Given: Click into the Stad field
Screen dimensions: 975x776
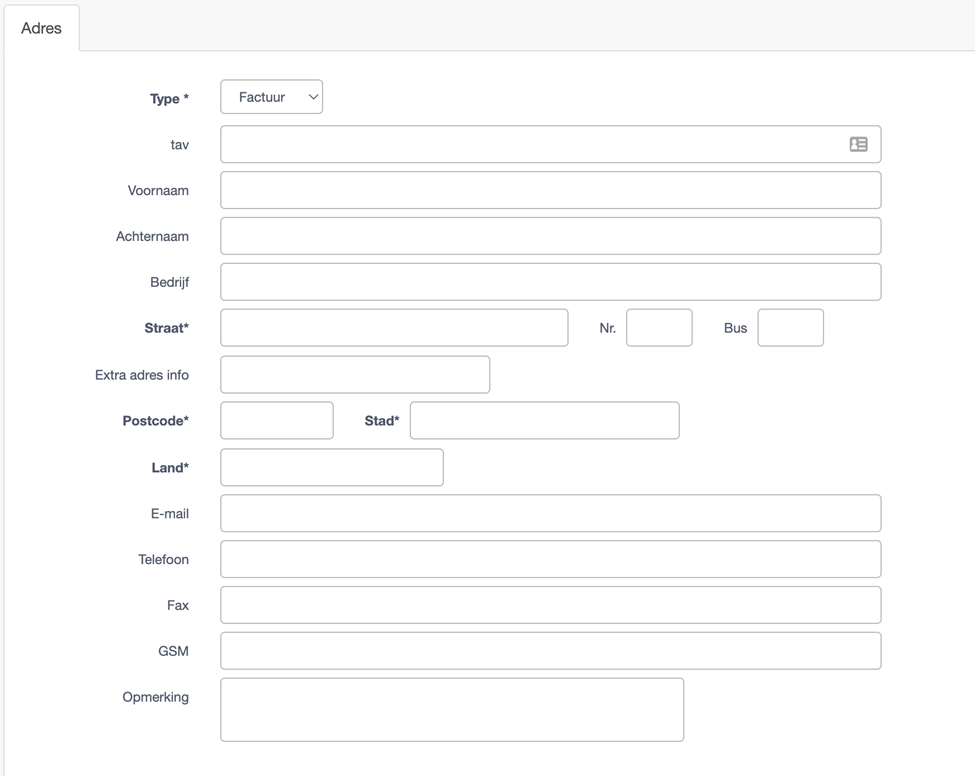Looking at the screenshot, I should (545, 421).
